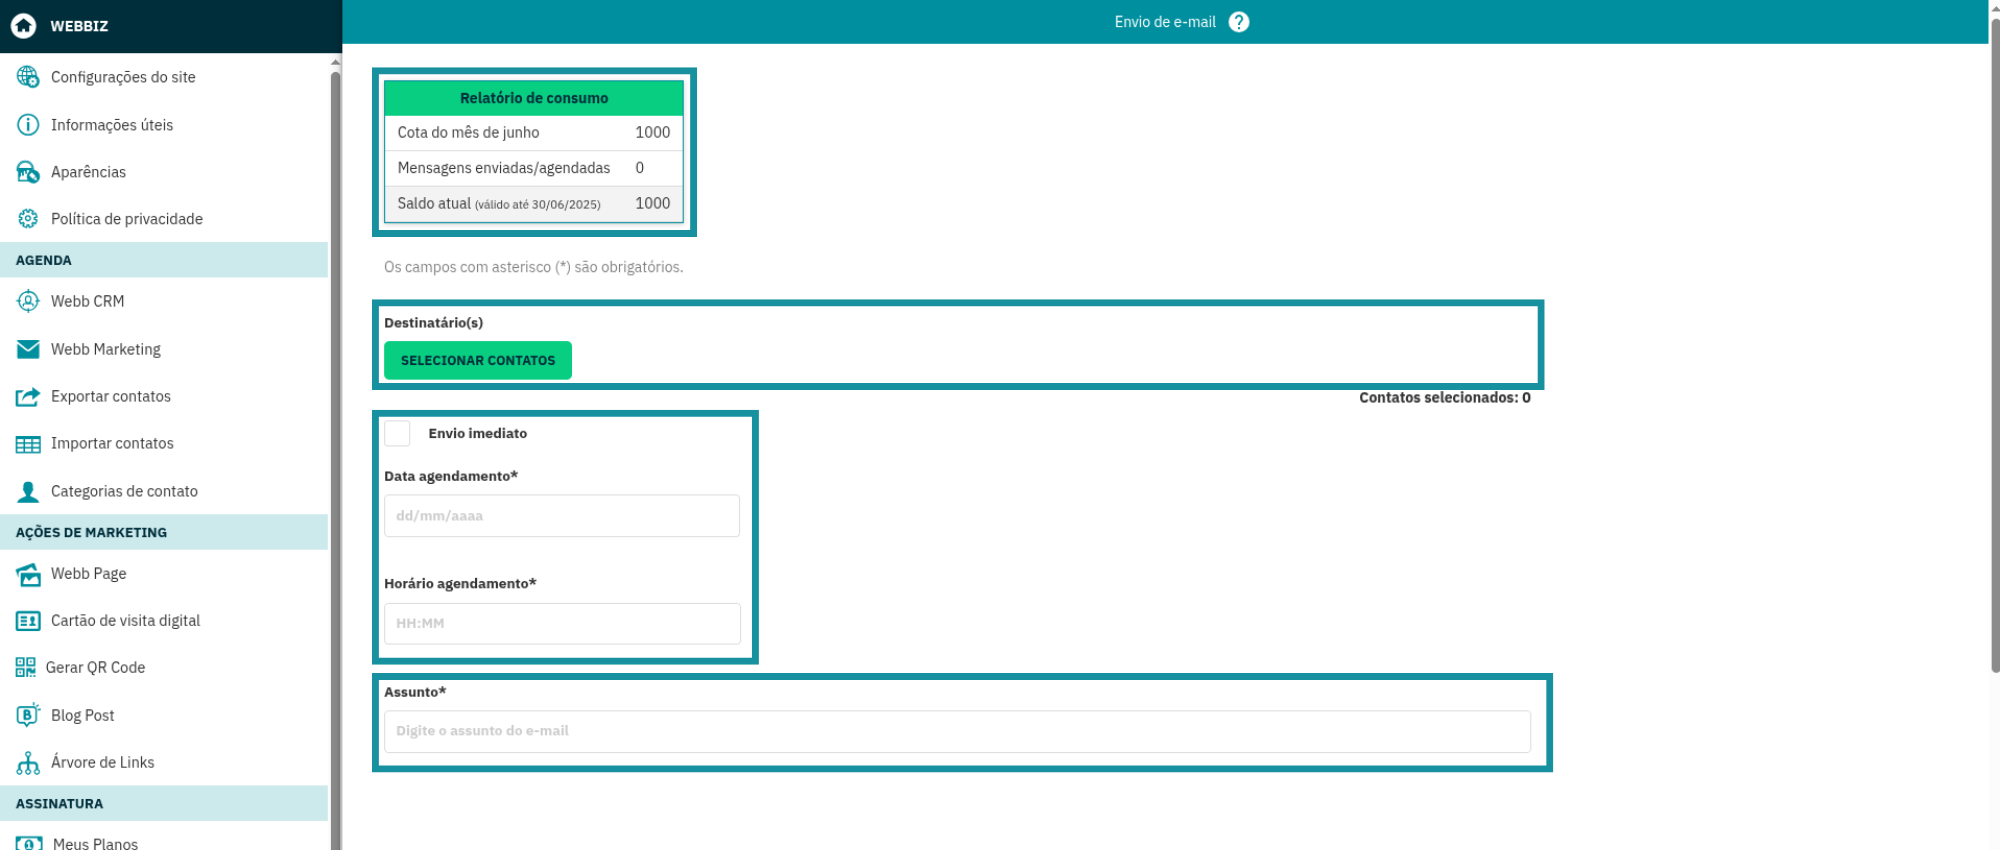Open the help question mark icon

[x=1239, y=22]
